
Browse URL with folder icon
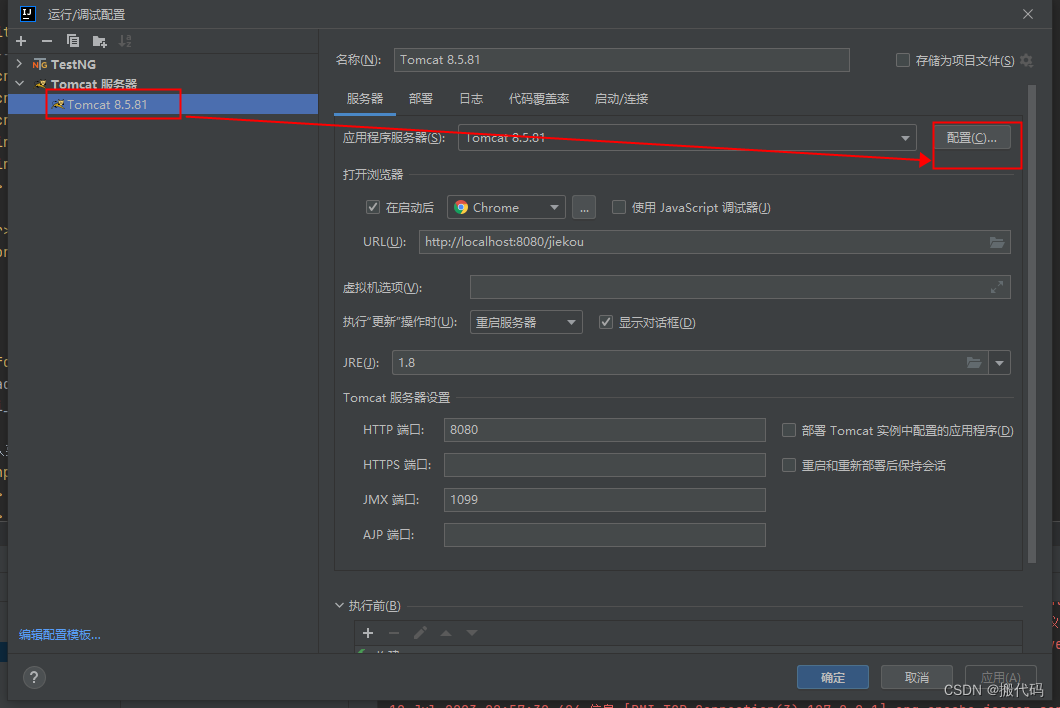point(996,242)
